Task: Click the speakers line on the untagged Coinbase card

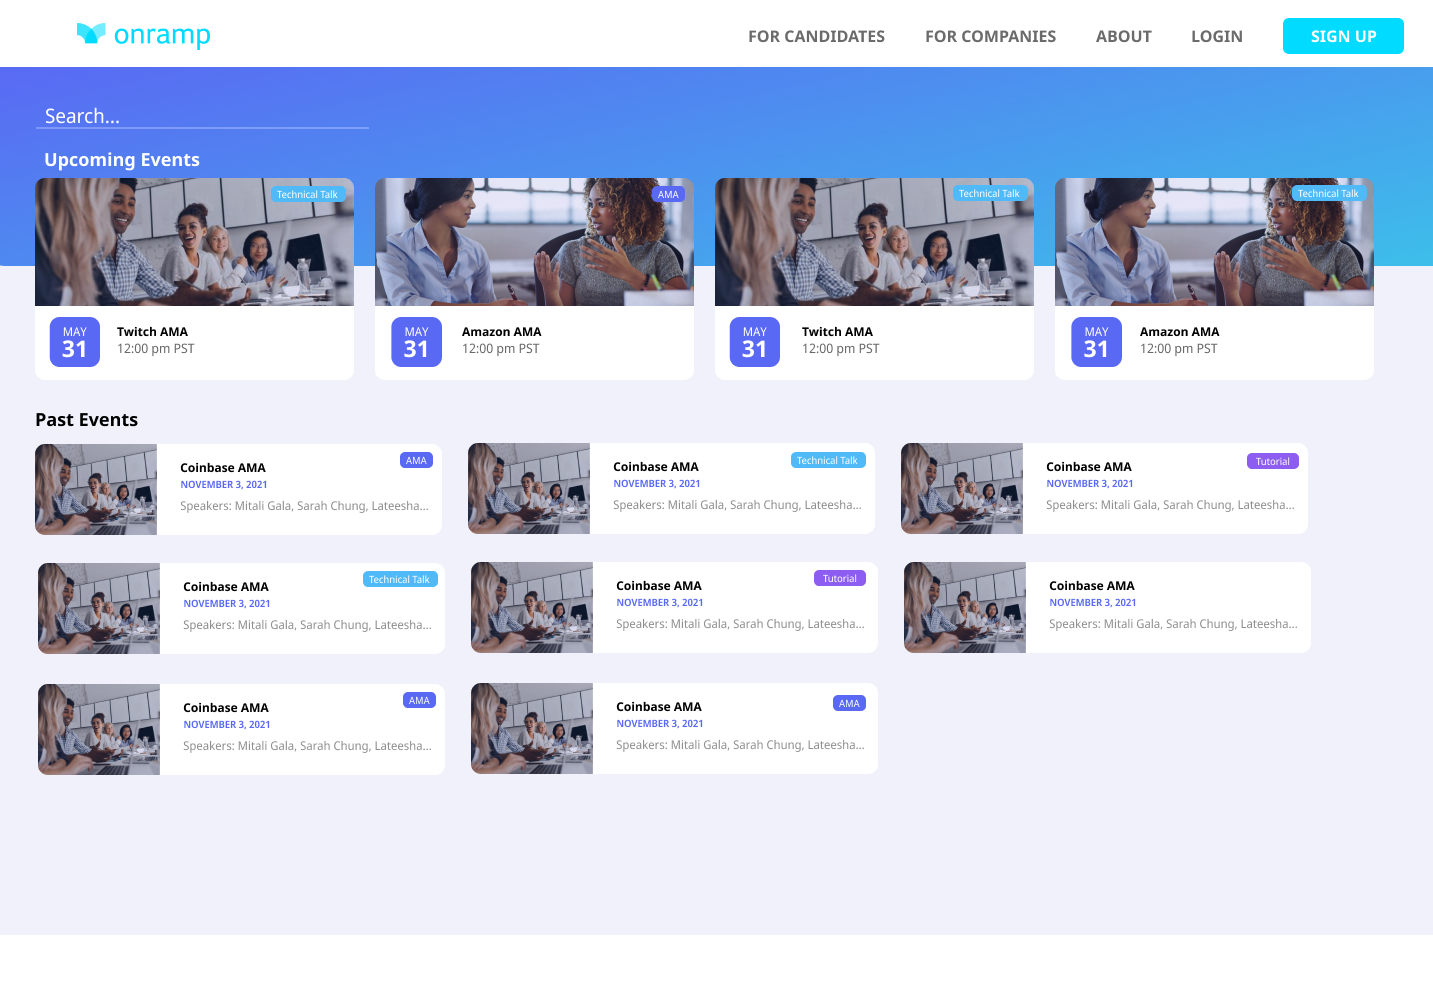Action: [x=1173, y=624]
